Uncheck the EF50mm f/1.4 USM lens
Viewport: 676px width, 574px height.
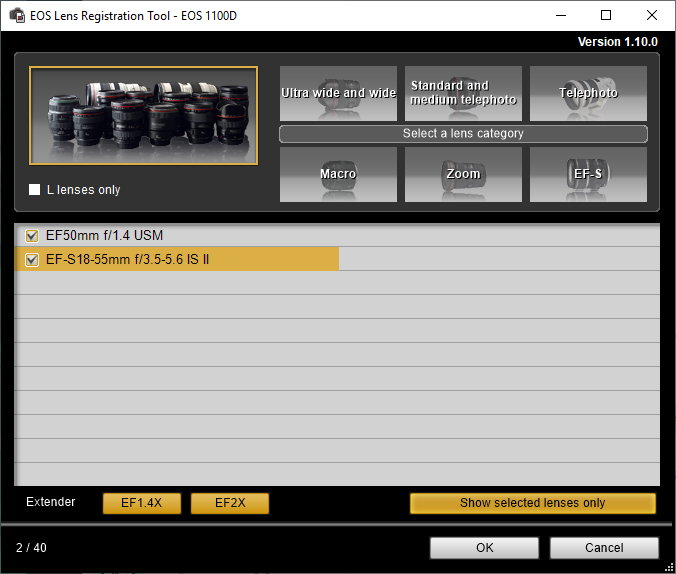pos(32,236)
